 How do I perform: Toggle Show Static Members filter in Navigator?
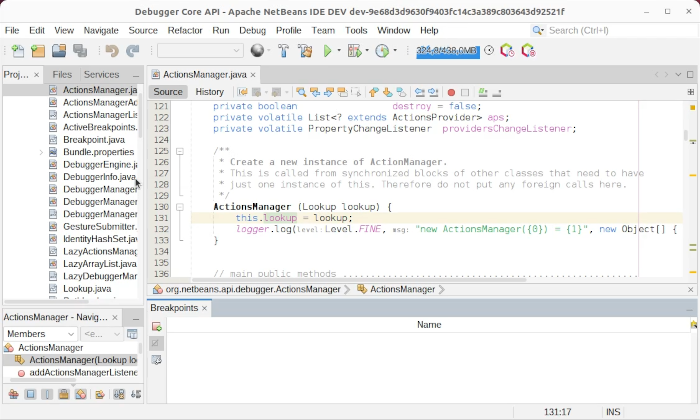click(47, 395)
